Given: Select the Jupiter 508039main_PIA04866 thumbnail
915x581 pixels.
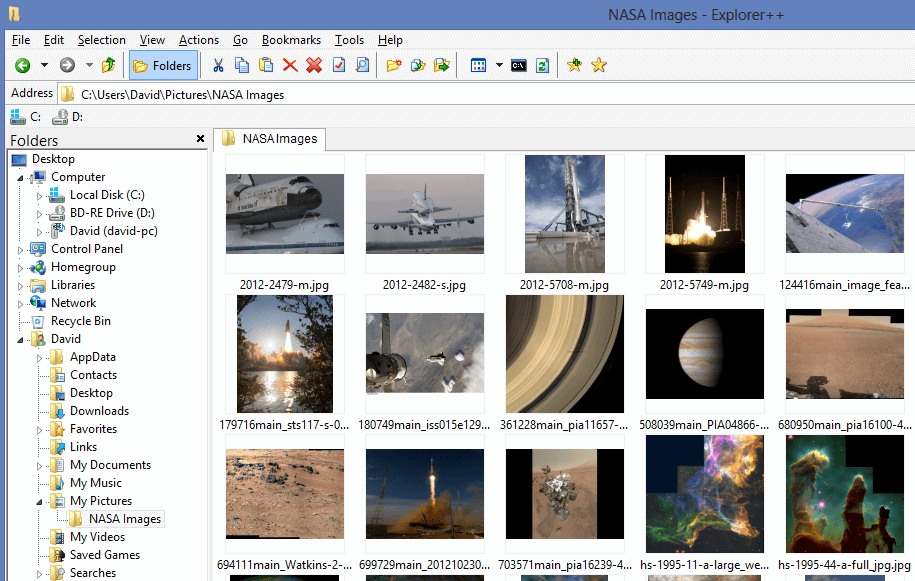Looking at the screenshot, I should (705, 354).
